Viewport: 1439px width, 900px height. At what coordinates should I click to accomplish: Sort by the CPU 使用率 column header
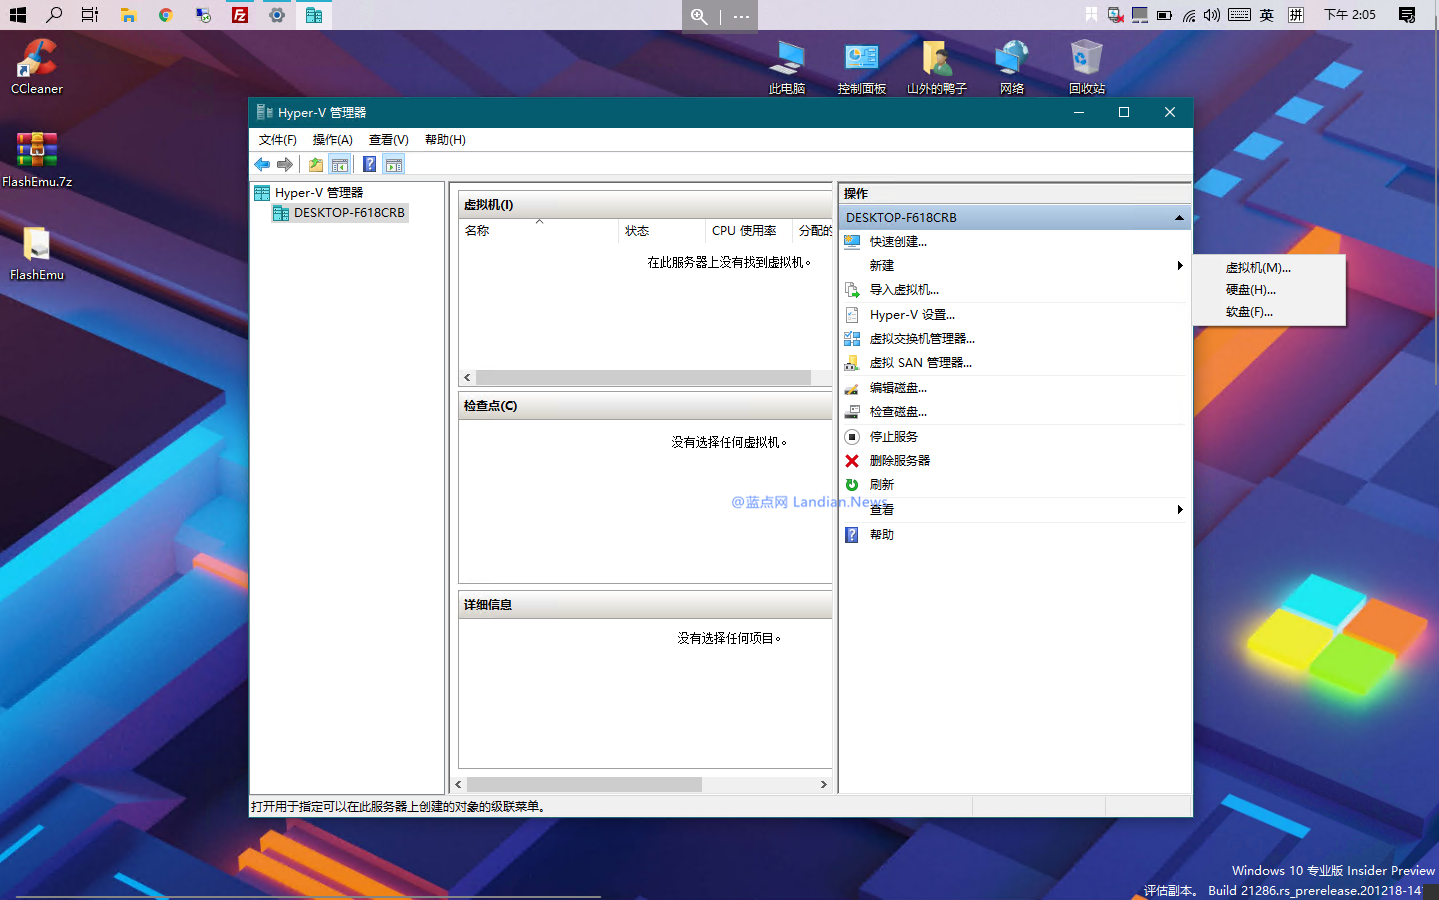(x=749, y=231)
